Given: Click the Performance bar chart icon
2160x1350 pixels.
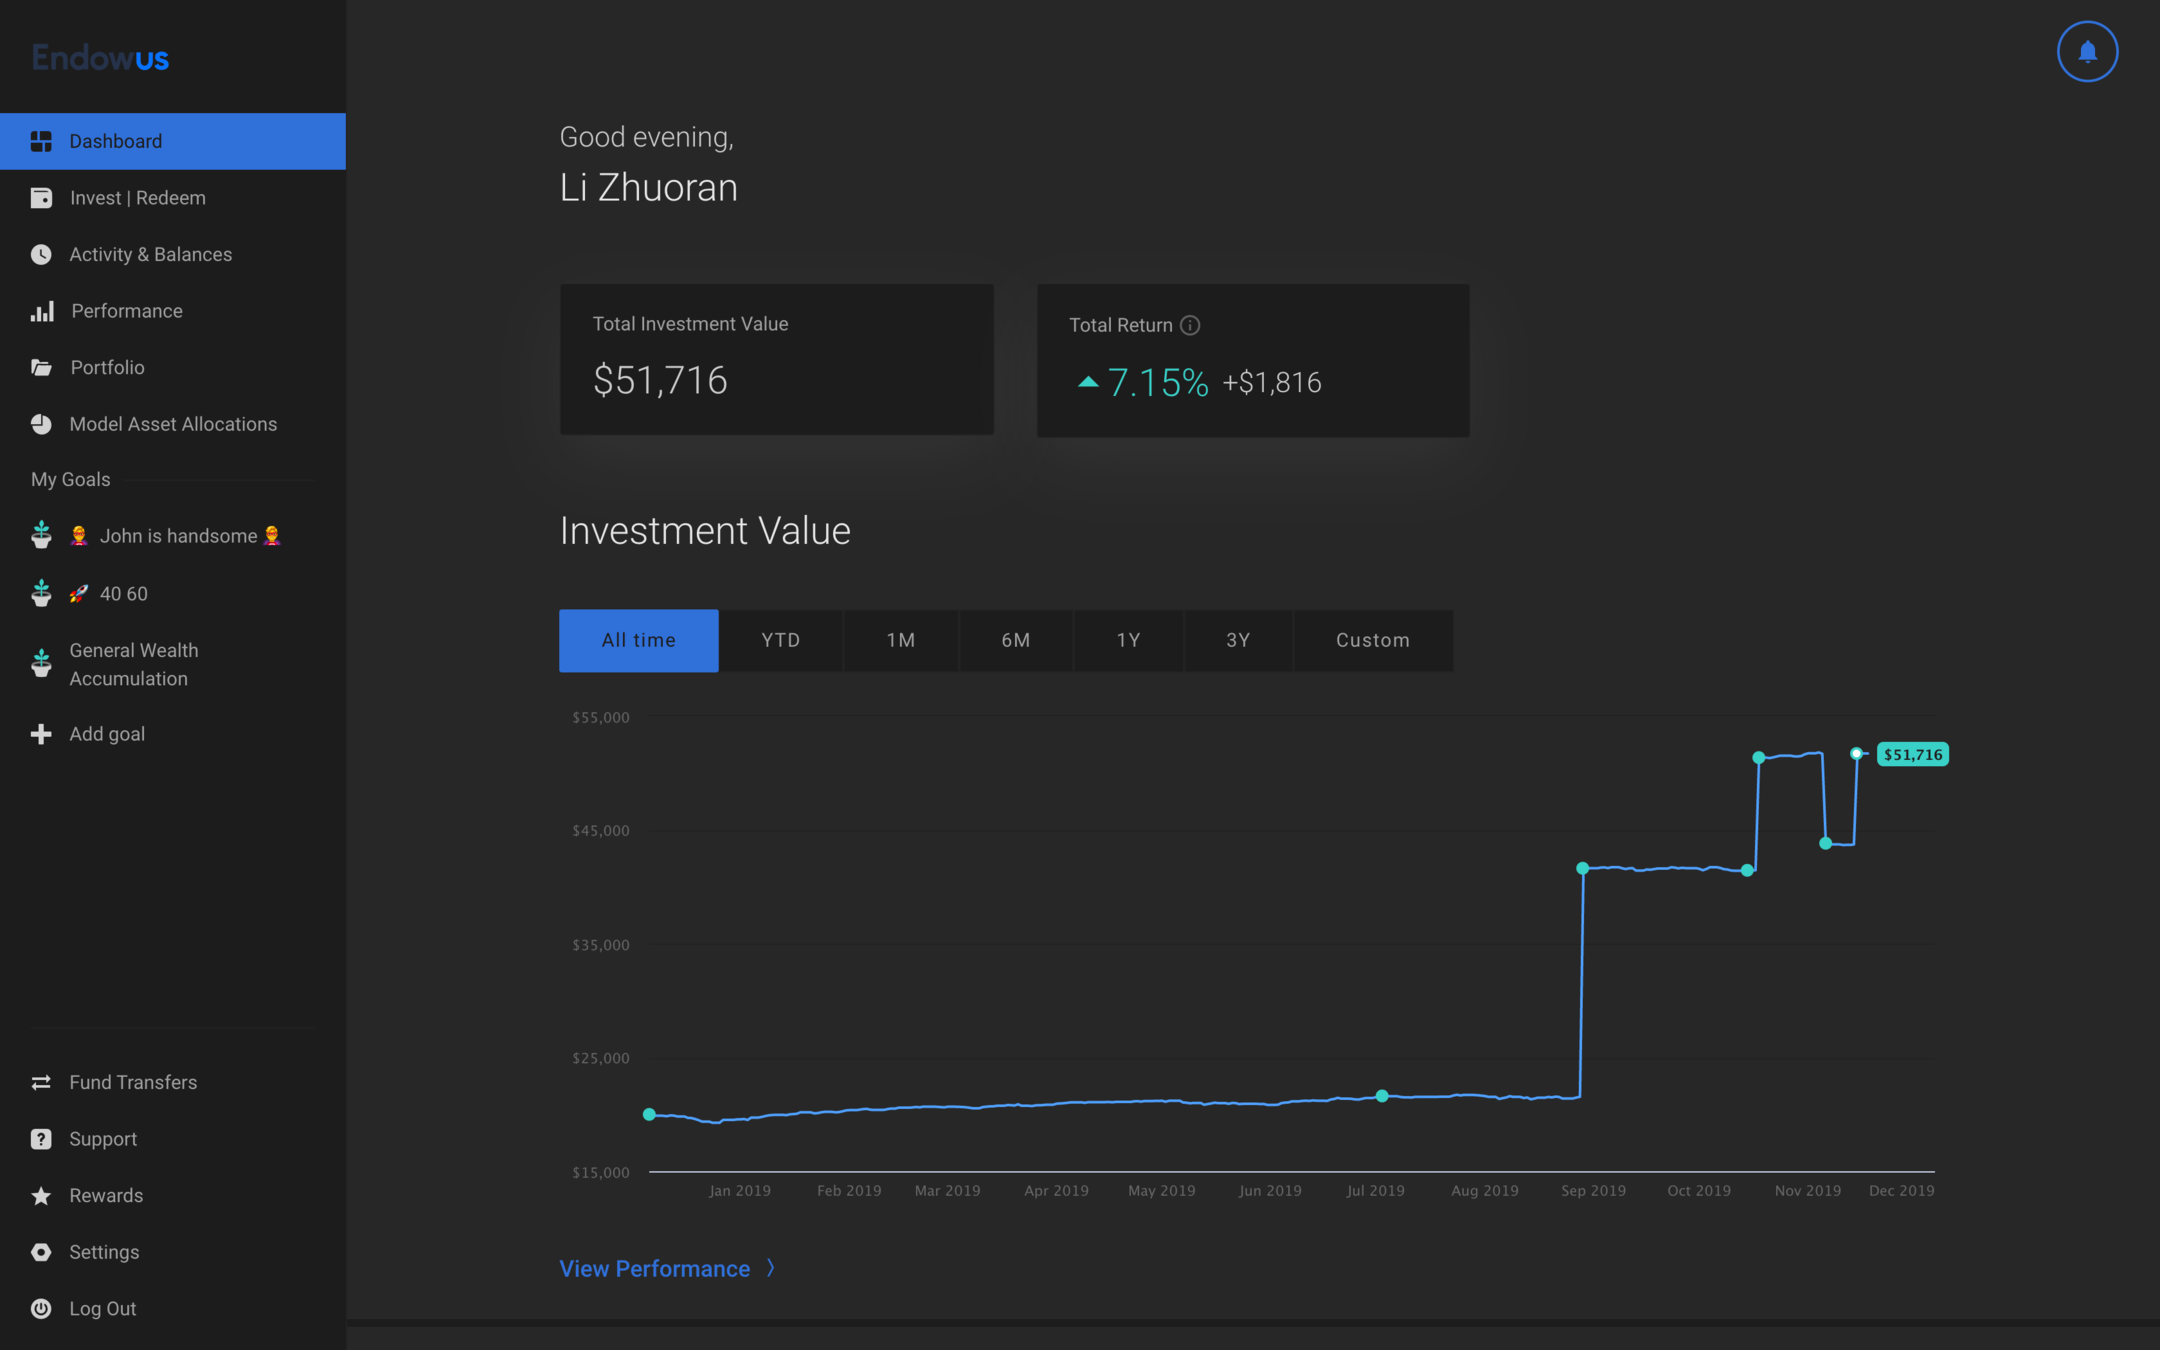Looking at the screenshot, I should tap(42, 311).
